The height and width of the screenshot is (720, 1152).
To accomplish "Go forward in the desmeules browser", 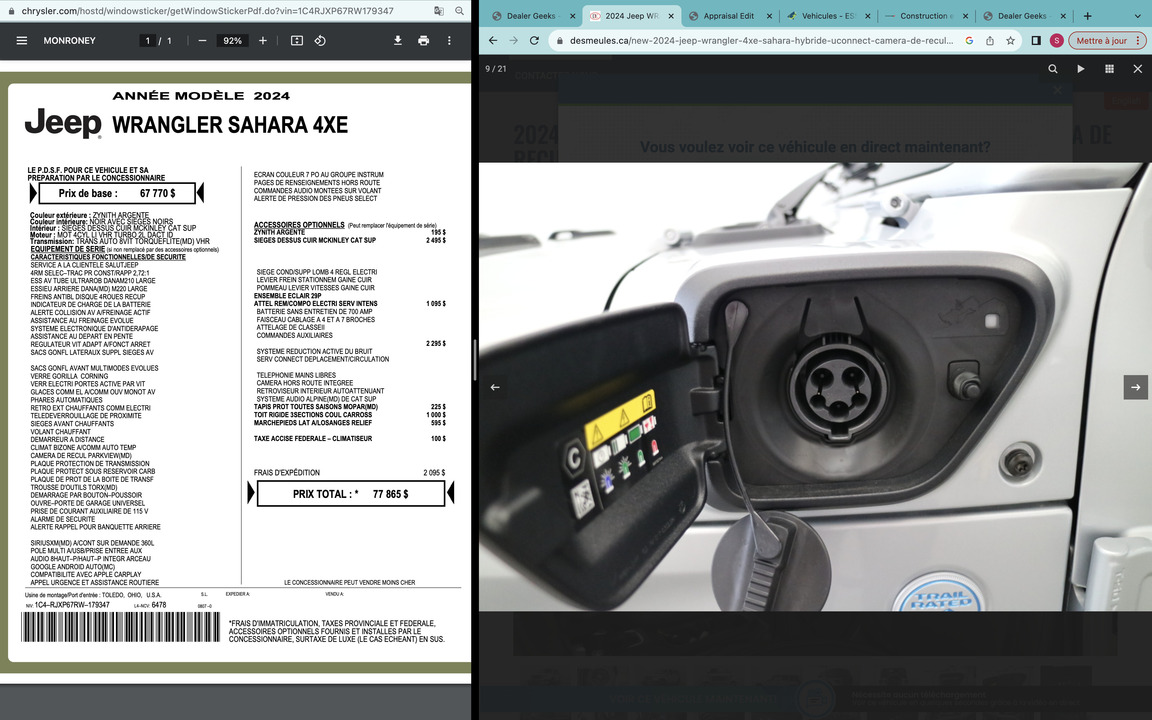I will coord(514,40).
